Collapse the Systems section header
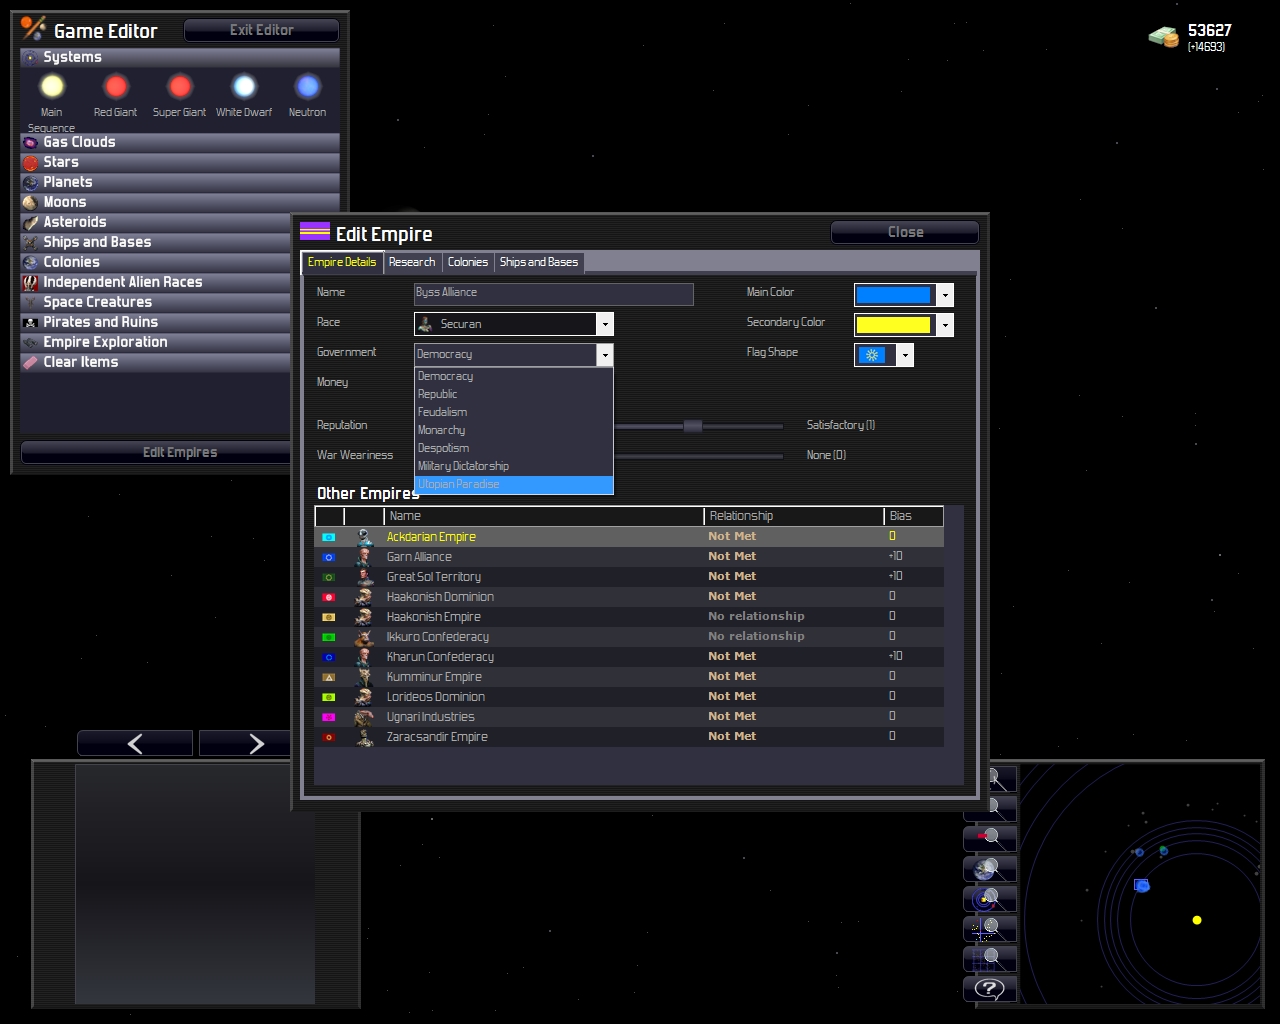Viewport: 1280px width, 1024px height. (180, 57)
